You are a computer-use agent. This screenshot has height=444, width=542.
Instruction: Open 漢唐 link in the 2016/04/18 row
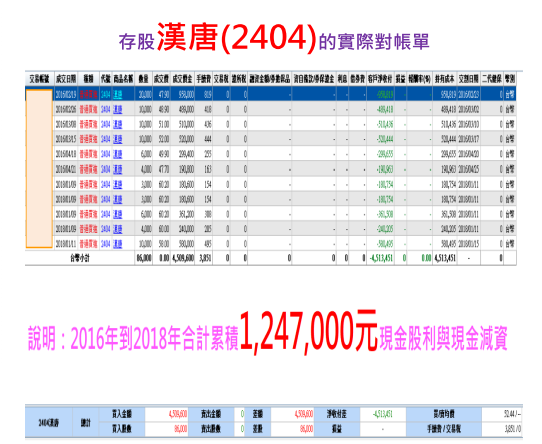pos(118,154)
